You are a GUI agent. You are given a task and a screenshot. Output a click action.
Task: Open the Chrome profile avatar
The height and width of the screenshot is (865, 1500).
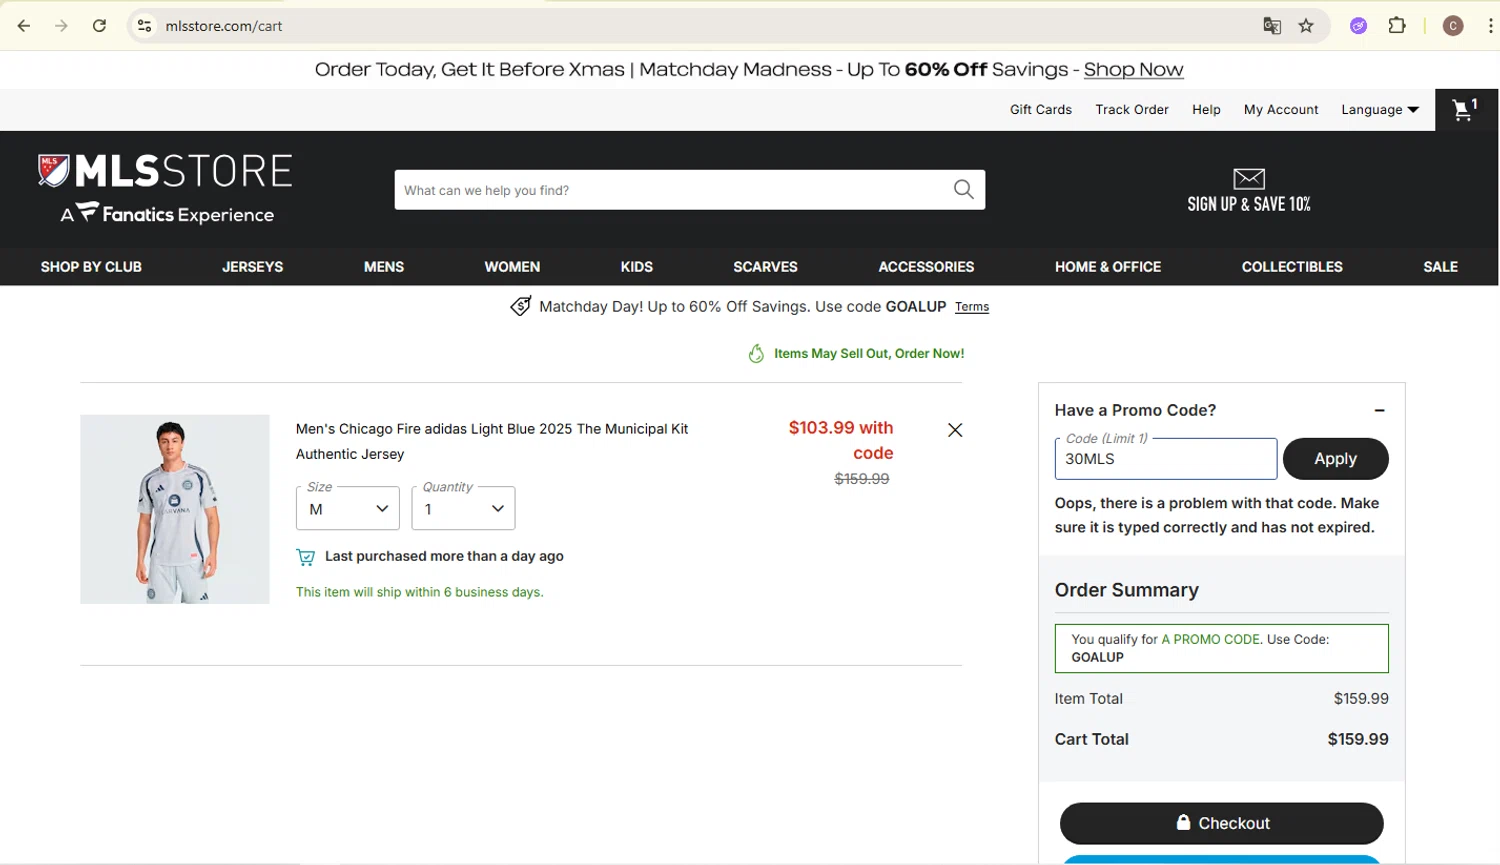pos(1454,26)
